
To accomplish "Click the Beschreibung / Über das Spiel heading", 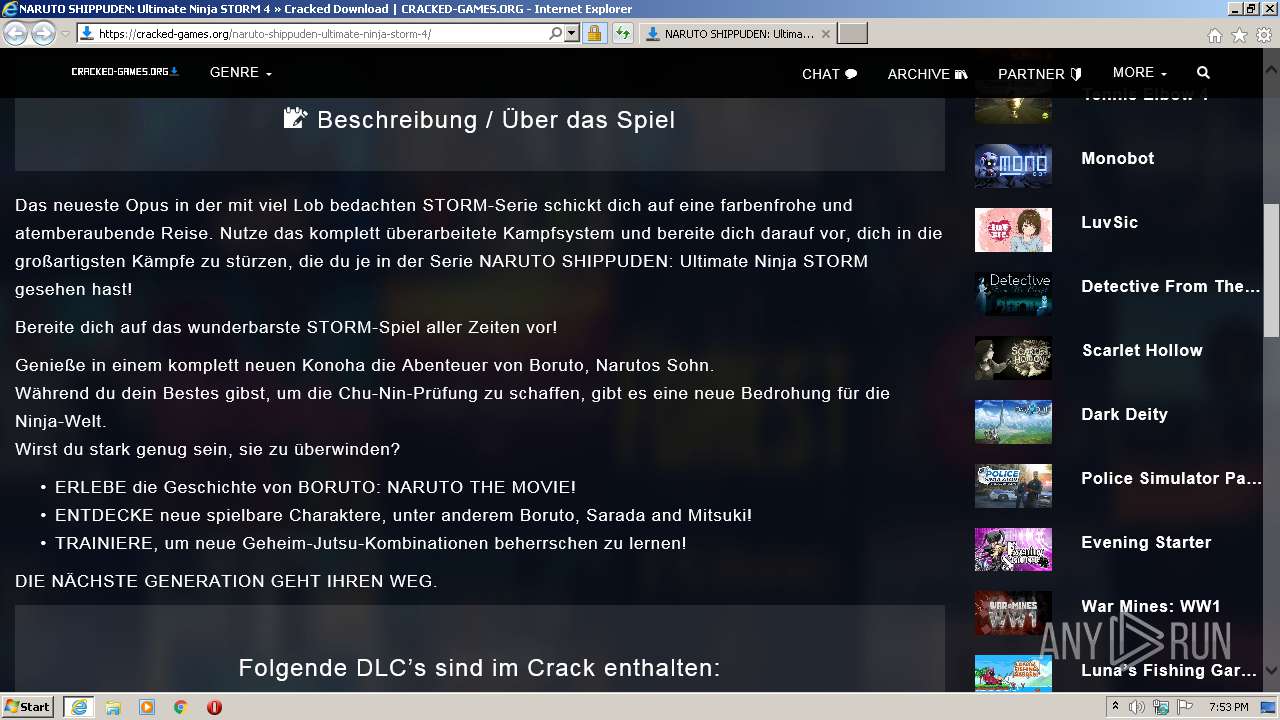I will (x=479, y=119).
